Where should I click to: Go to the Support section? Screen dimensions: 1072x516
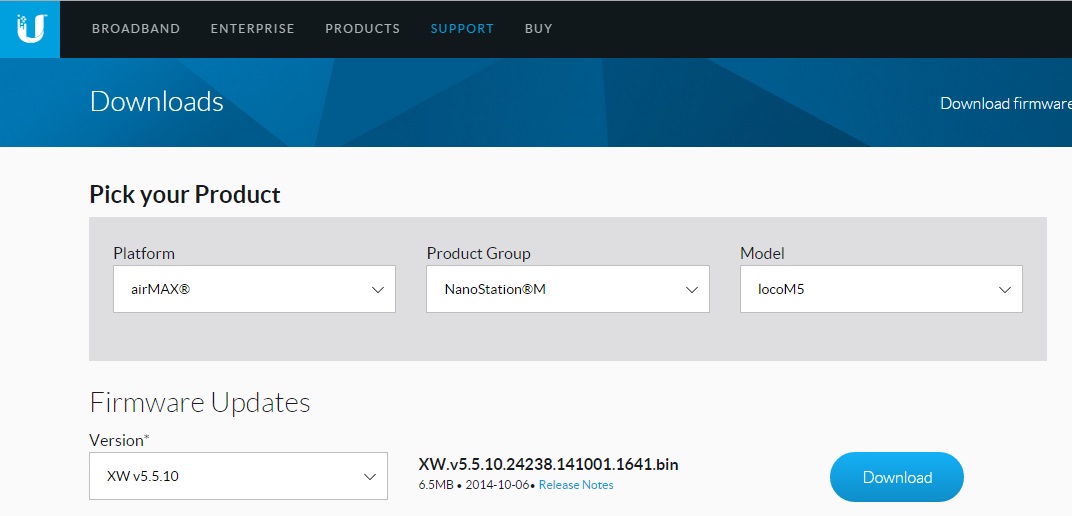[462, 29]
